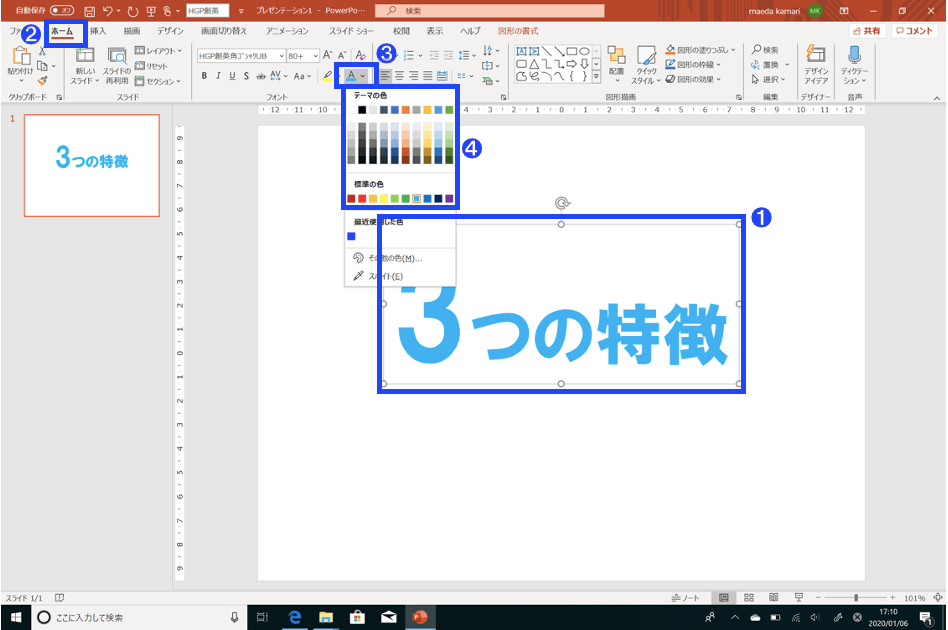
Task: Open More Colors (その他の色) option
Action: [388, 258]
